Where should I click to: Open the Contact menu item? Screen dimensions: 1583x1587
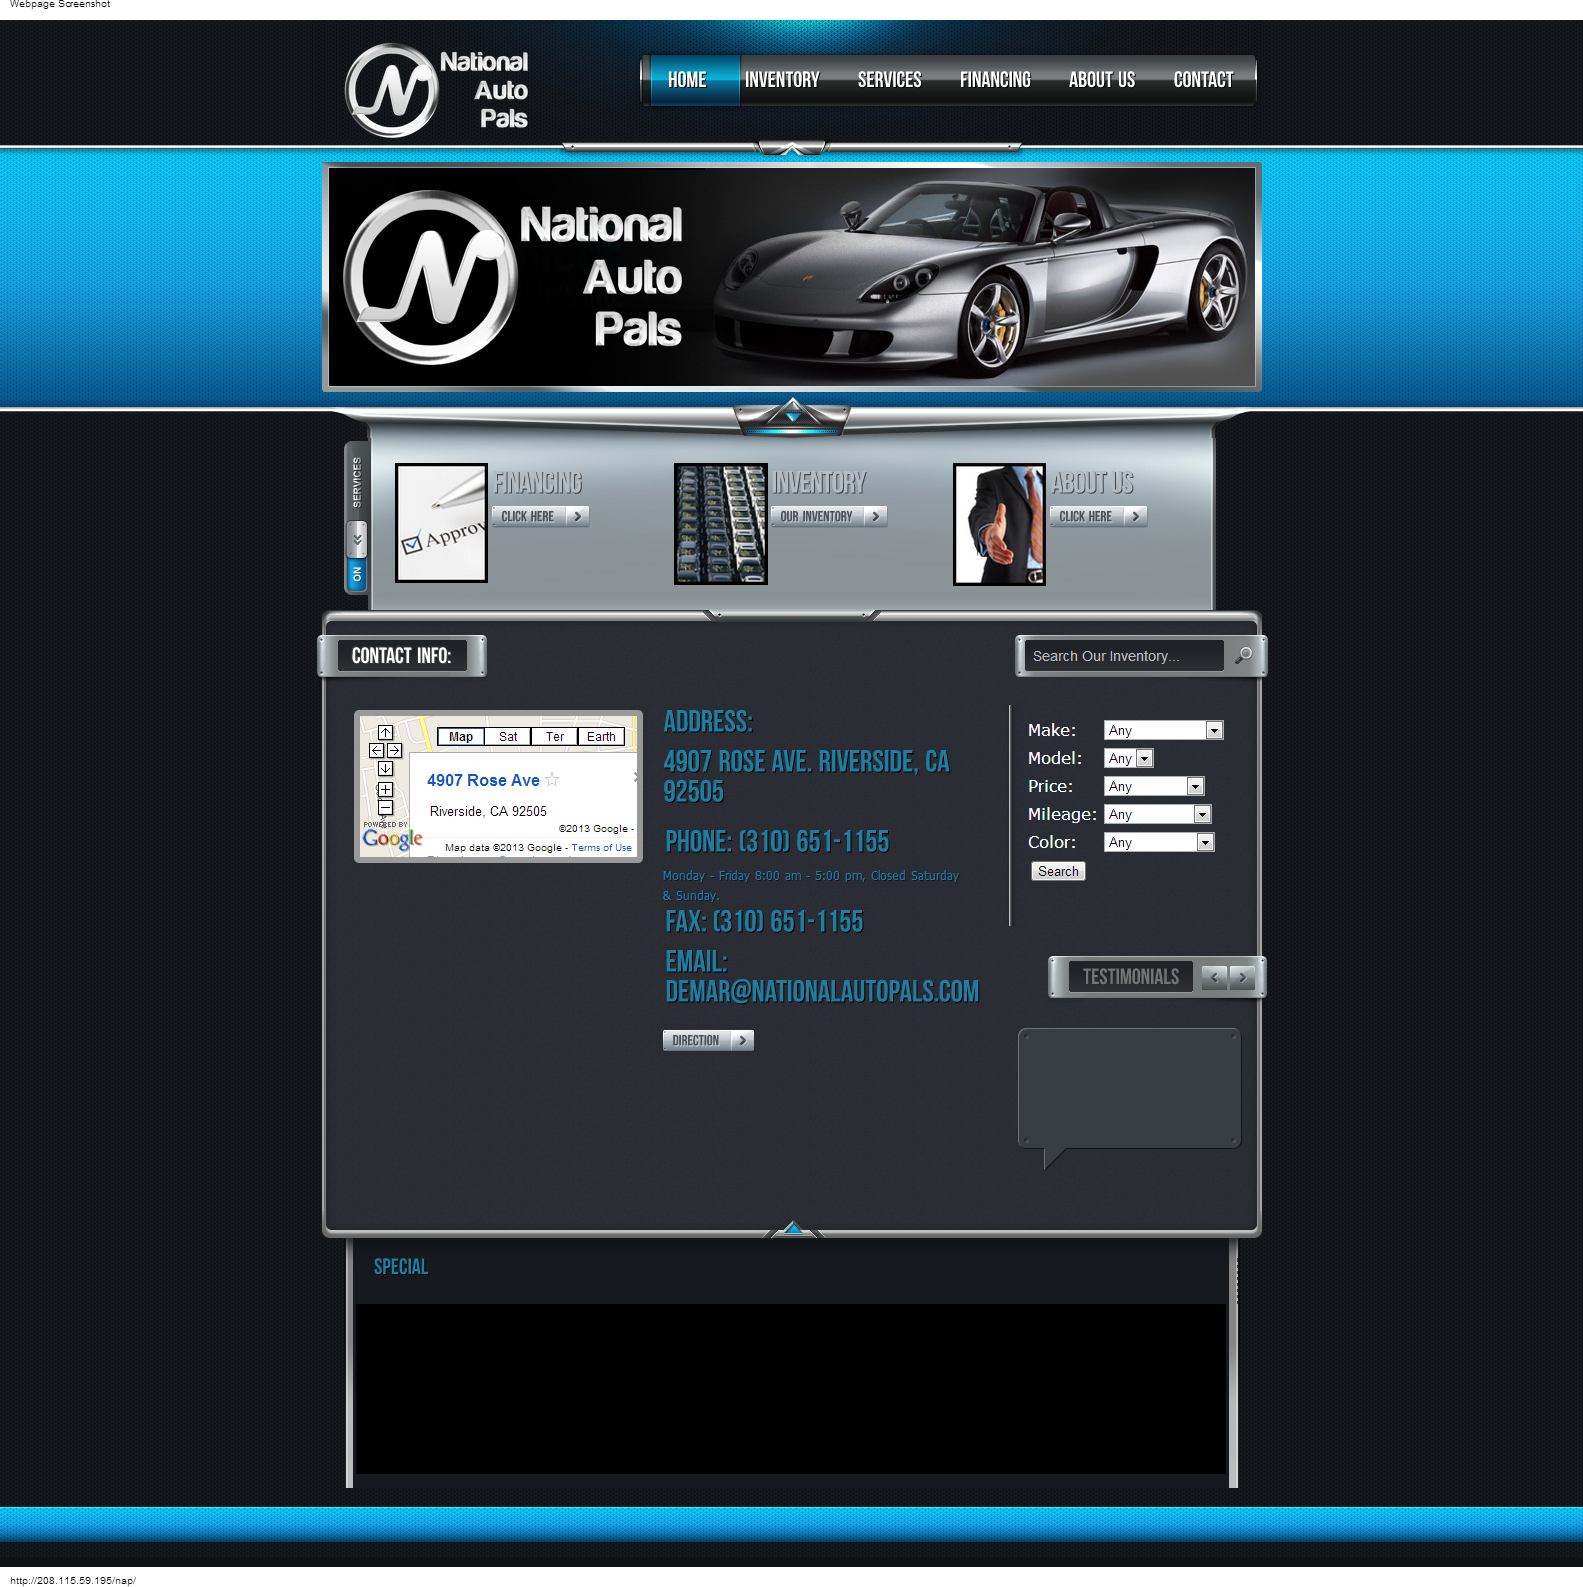coord(1203,80)
